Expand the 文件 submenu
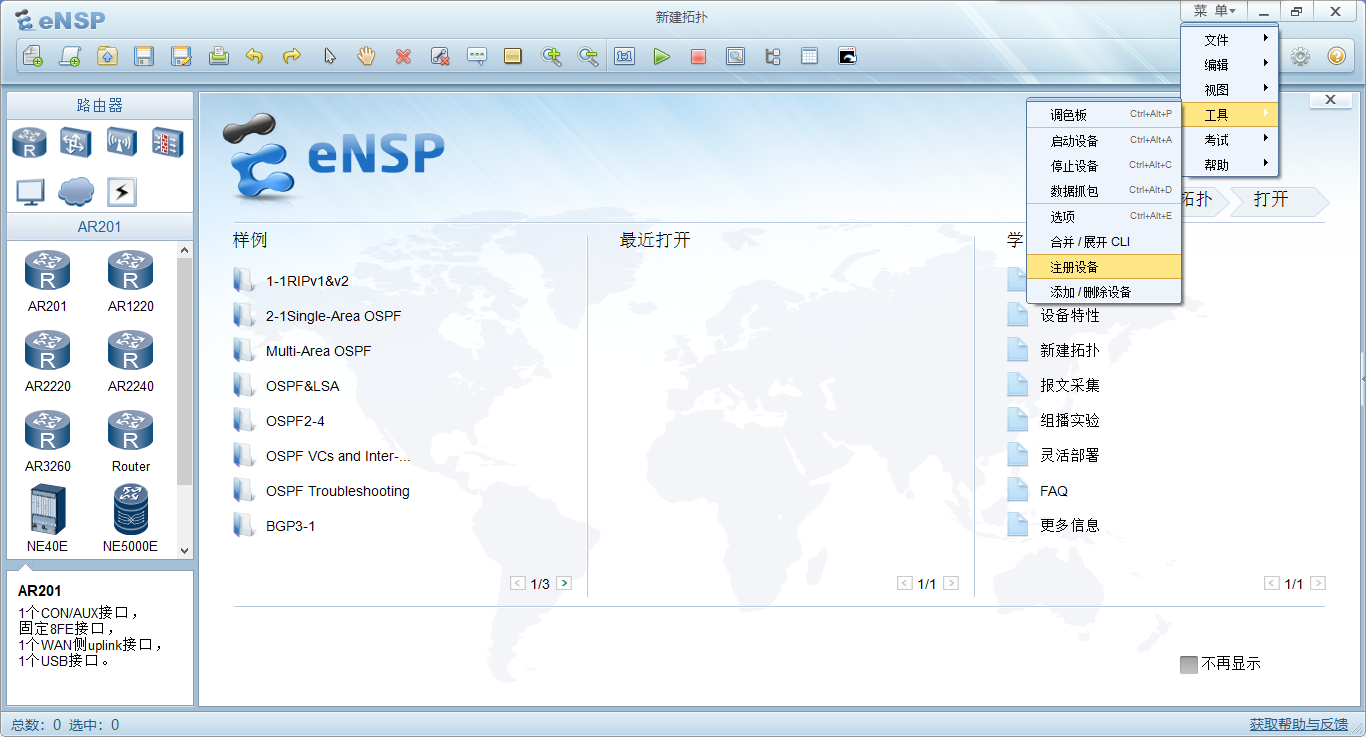The width and height of the screenshot is (1366, 737). [x=1229, y=40]
